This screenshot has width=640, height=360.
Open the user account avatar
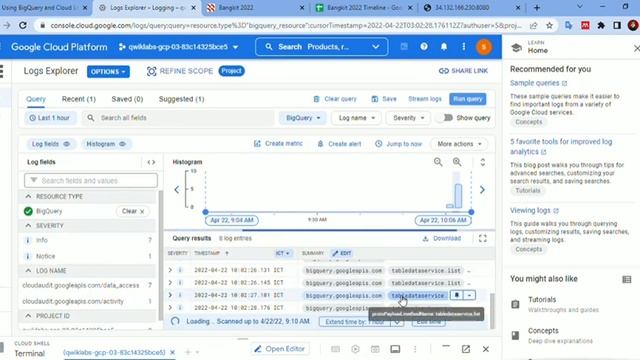pyautogui.click(x=484, y=47)
